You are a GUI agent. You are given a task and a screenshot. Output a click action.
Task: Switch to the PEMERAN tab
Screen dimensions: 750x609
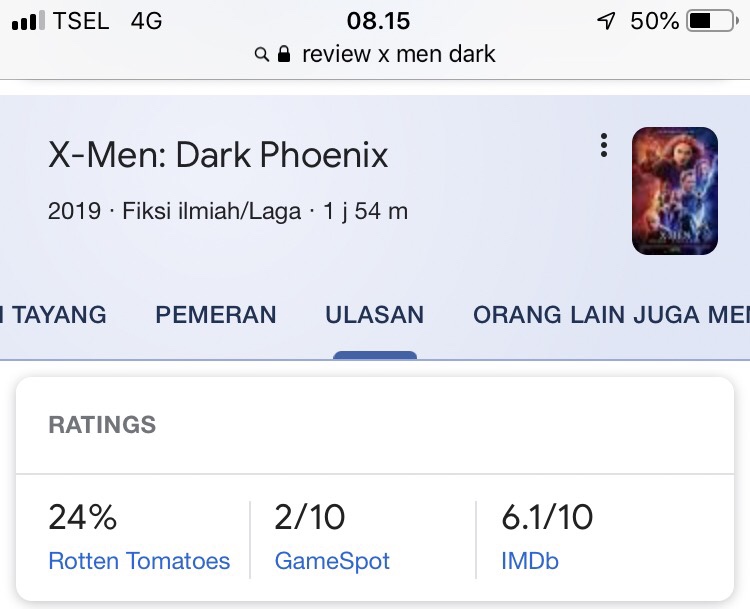(216, 315)
